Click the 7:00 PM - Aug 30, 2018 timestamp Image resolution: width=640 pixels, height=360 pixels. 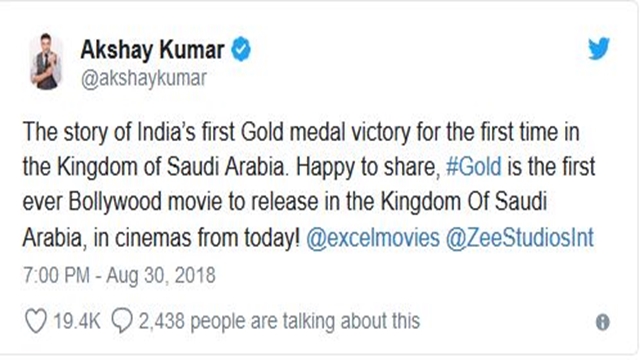(119, 275)
